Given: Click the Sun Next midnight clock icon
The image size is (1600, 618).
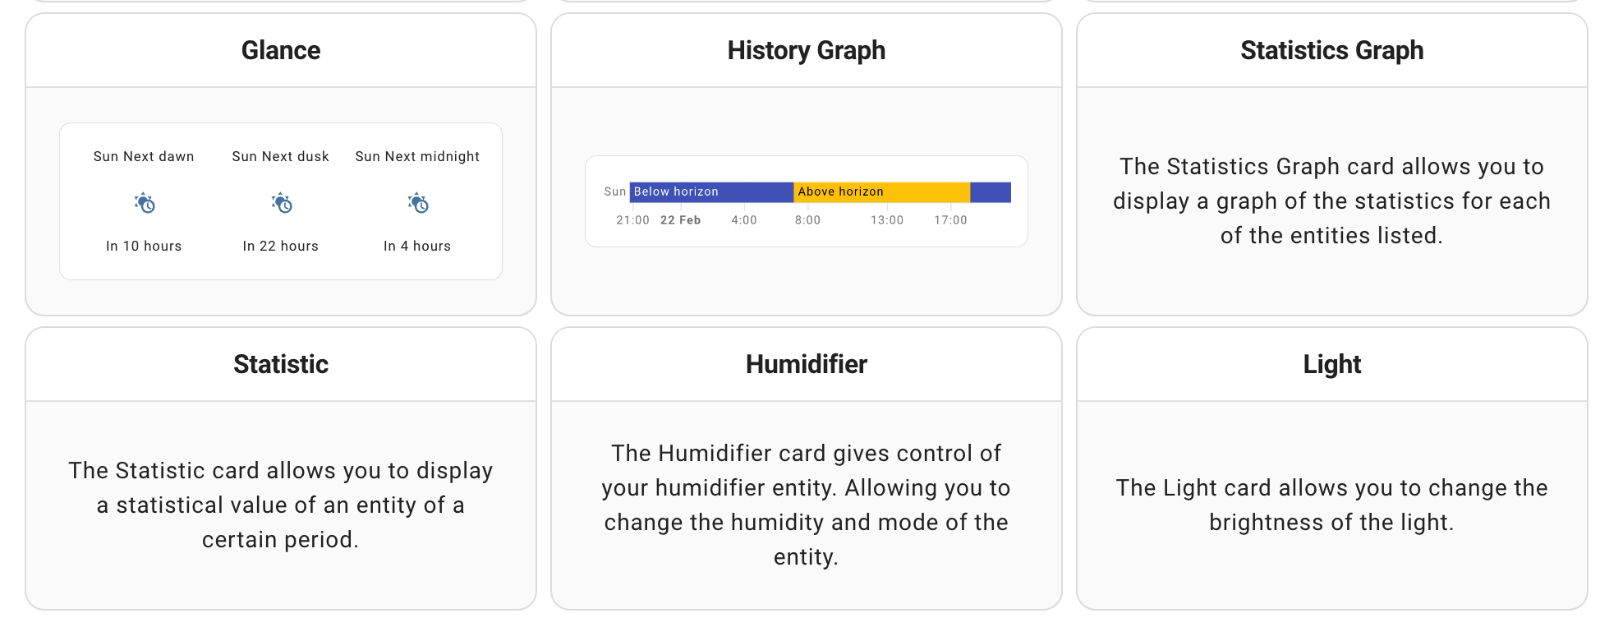Looking at the screenshot, I should pyautogui.click(x=418, y=203).
